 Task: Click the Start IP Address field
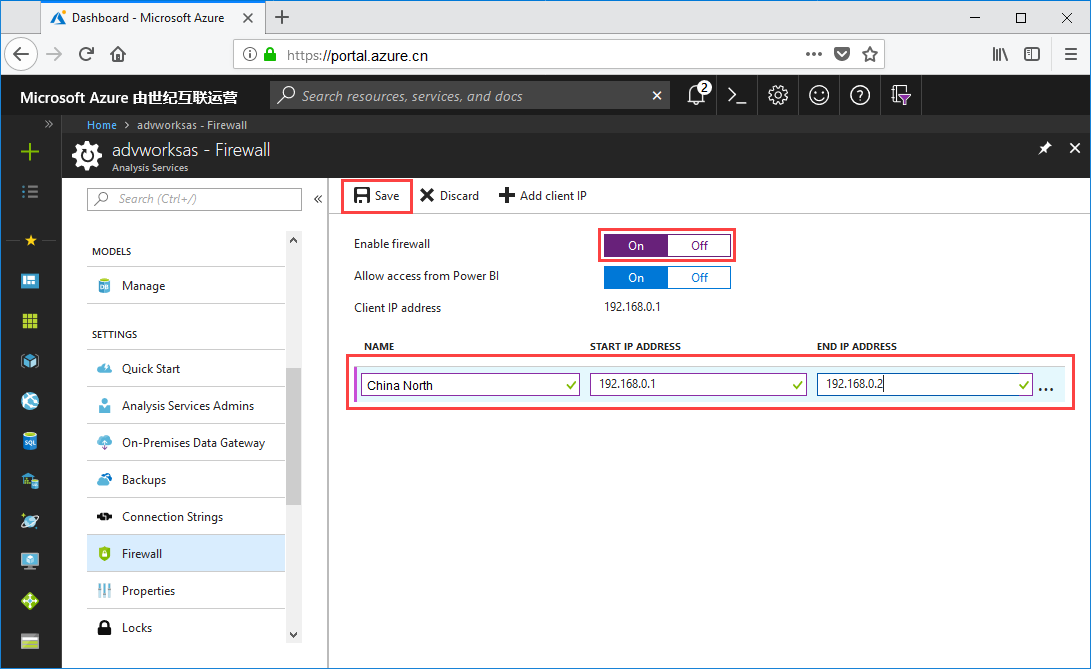tap(698, 384)
